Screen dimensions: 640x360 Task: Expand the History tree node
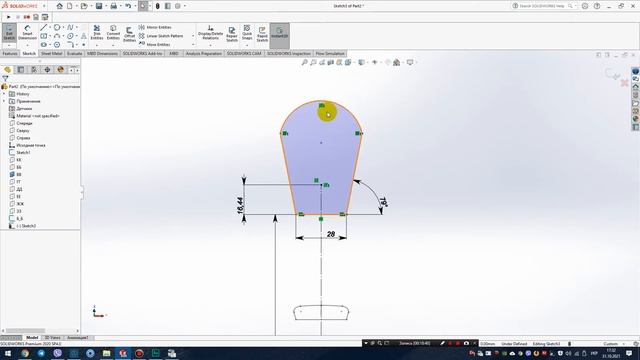[x=4, y=94]
